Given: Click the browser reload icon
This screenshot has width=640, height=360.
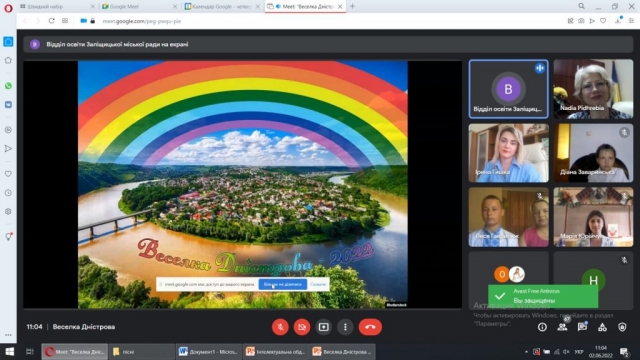Looking at the screenshot, I should (x=51, y=21).
